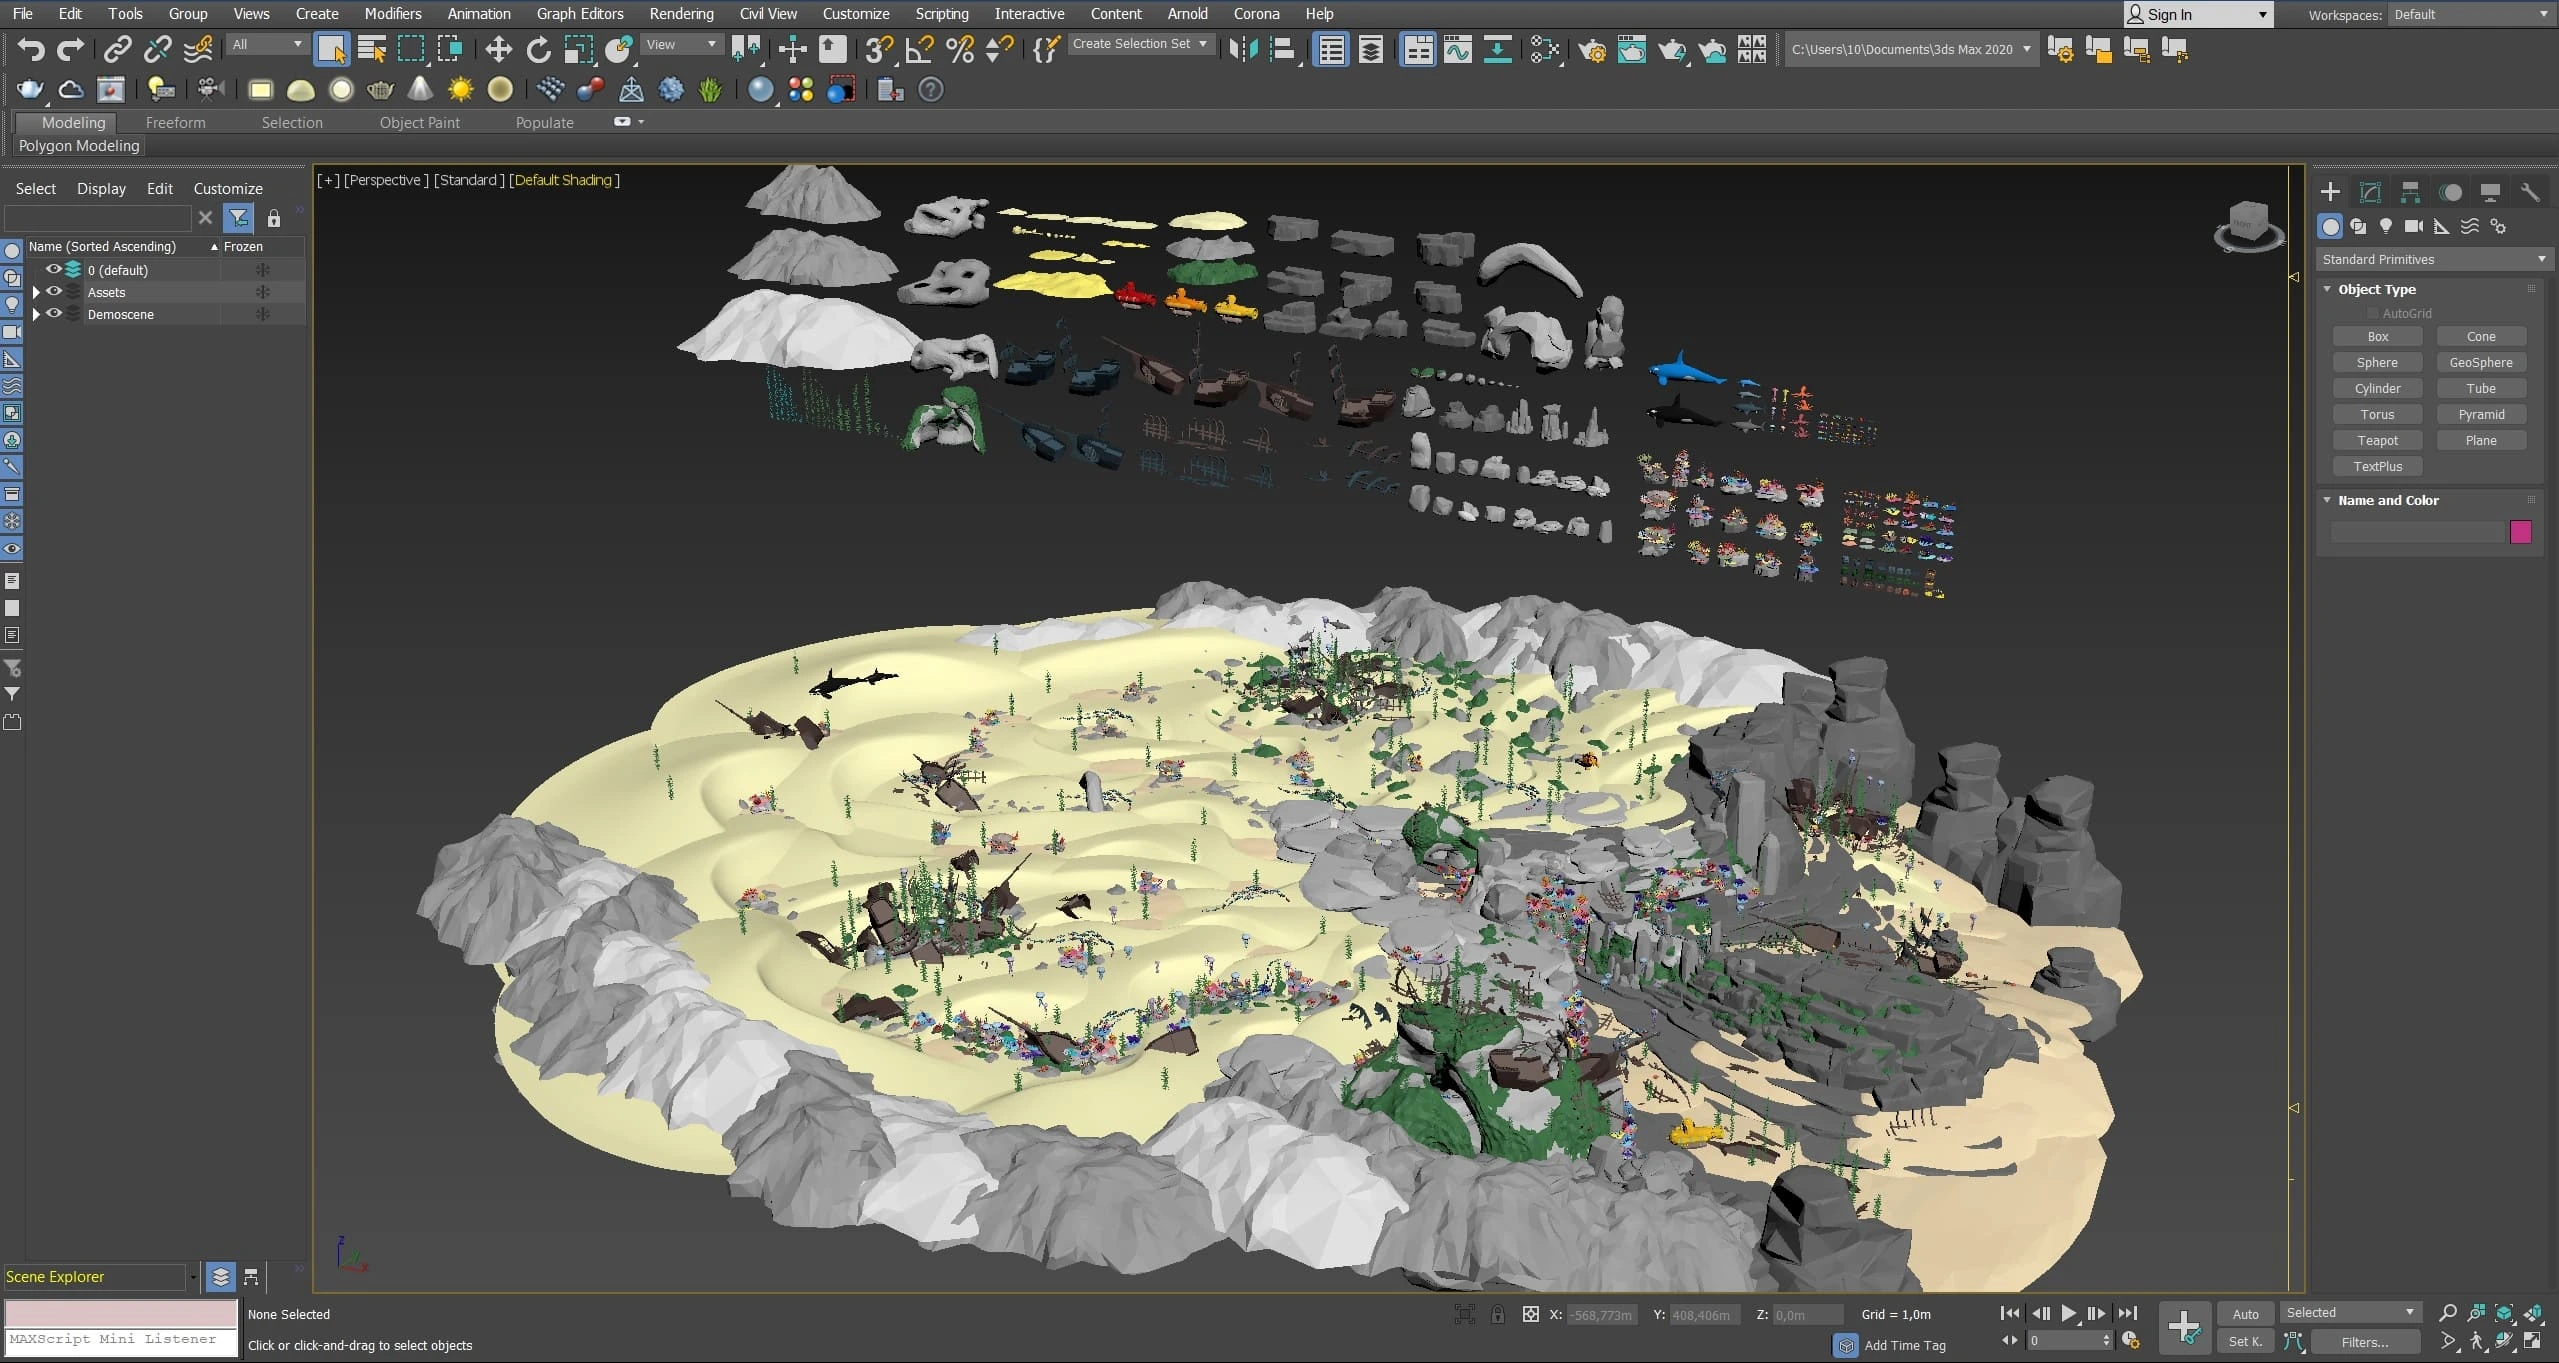Click the pink object color swatch
This screenshot has width=2559, height=1363.
pyautogui.click(x=2520, y=532)
